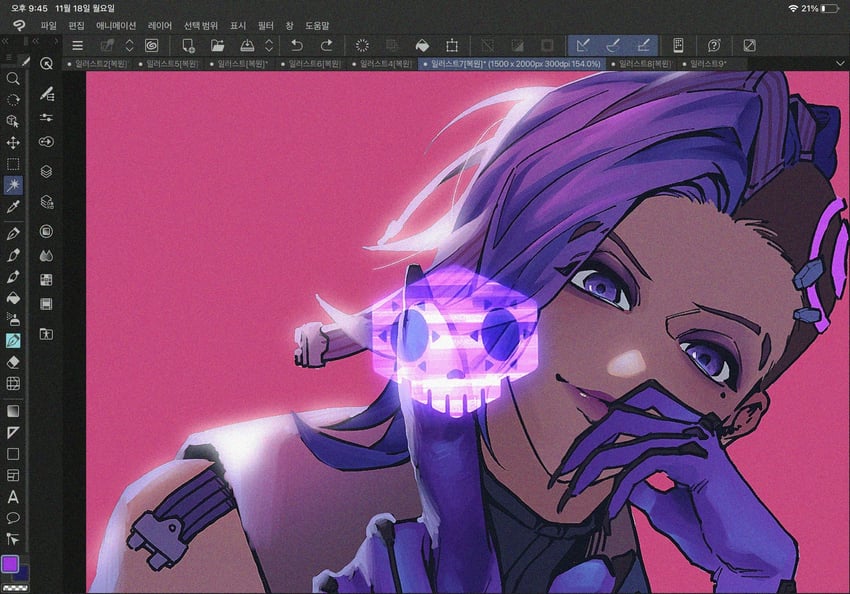The image size is (850, 594).
Task: Open the 표시 menu
Action: coord(238,25)
